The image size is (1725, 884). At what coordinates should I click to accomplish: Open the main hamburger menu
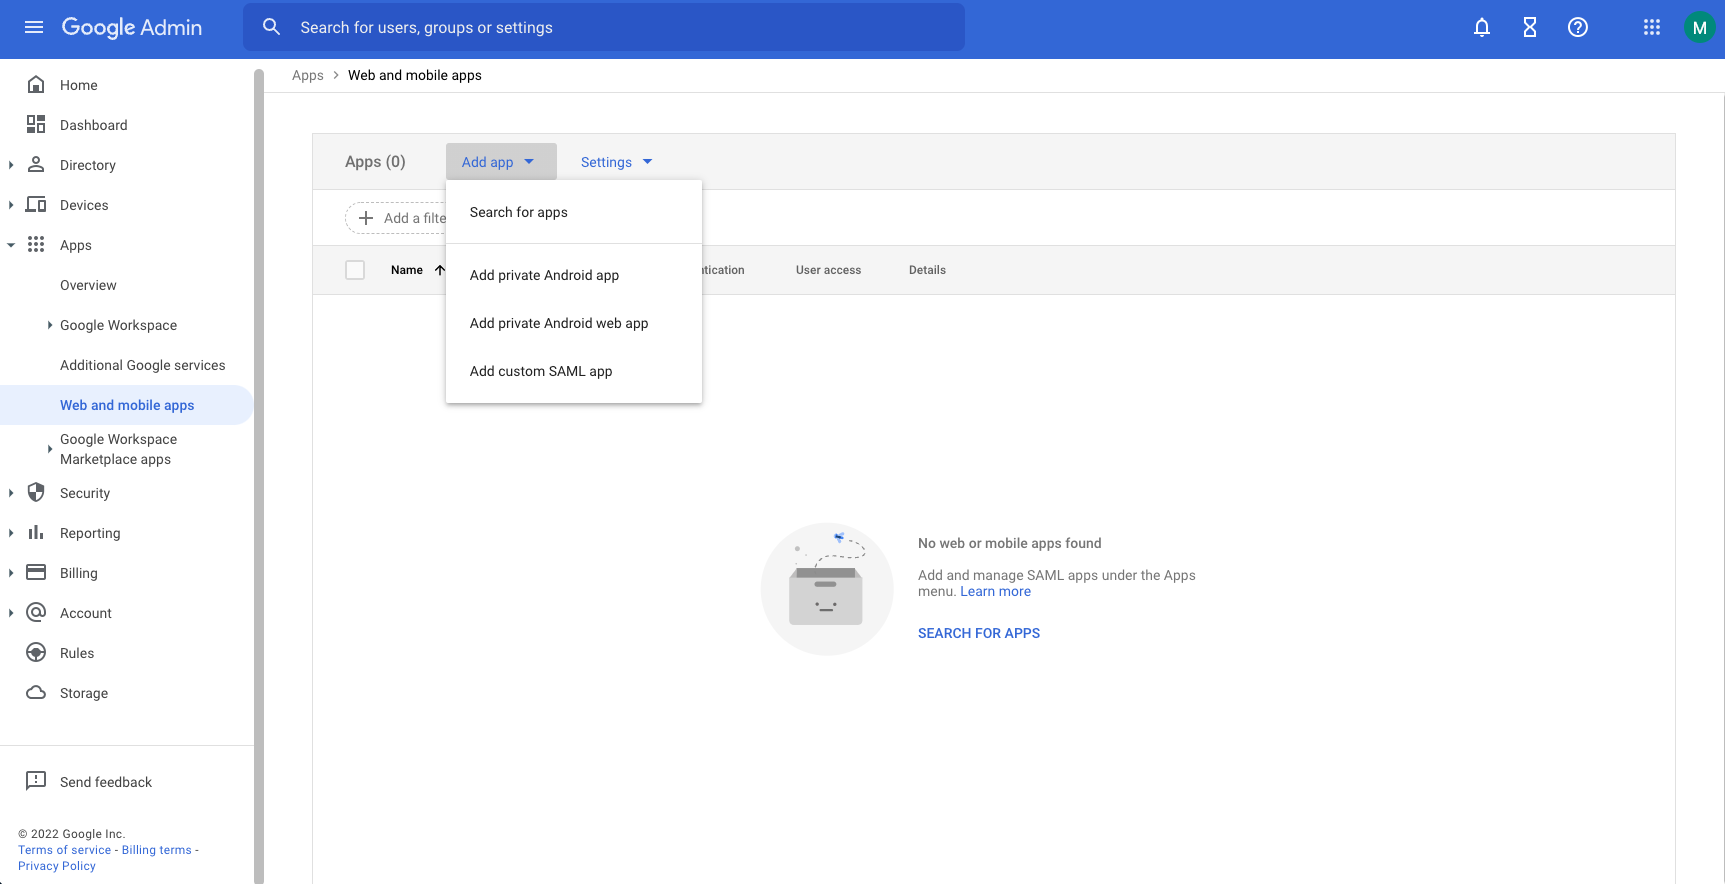pyautogui.click(x=34, y=27)
